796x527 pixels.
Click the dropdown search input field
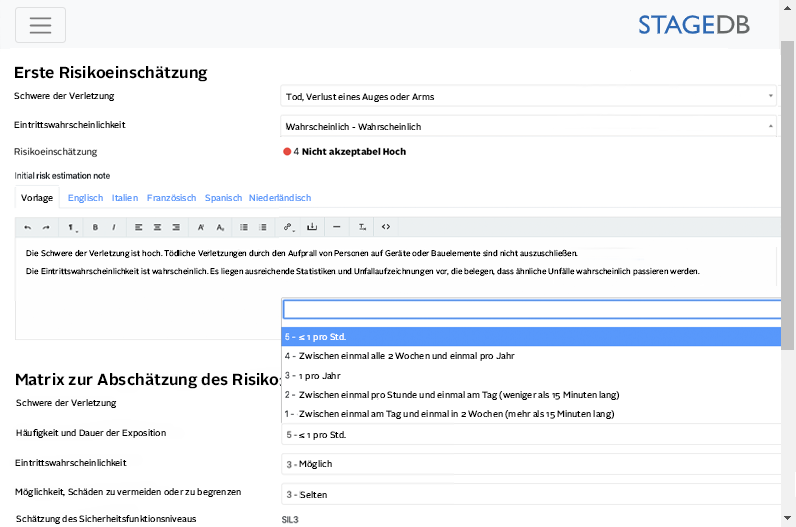coord(529,310)
